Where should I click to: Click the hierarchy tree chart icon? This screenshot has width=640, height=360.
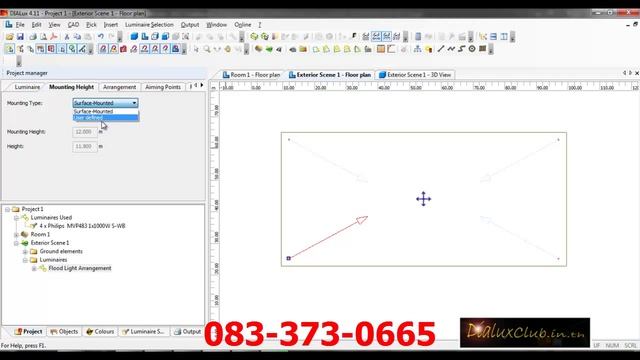pos(417,49)
